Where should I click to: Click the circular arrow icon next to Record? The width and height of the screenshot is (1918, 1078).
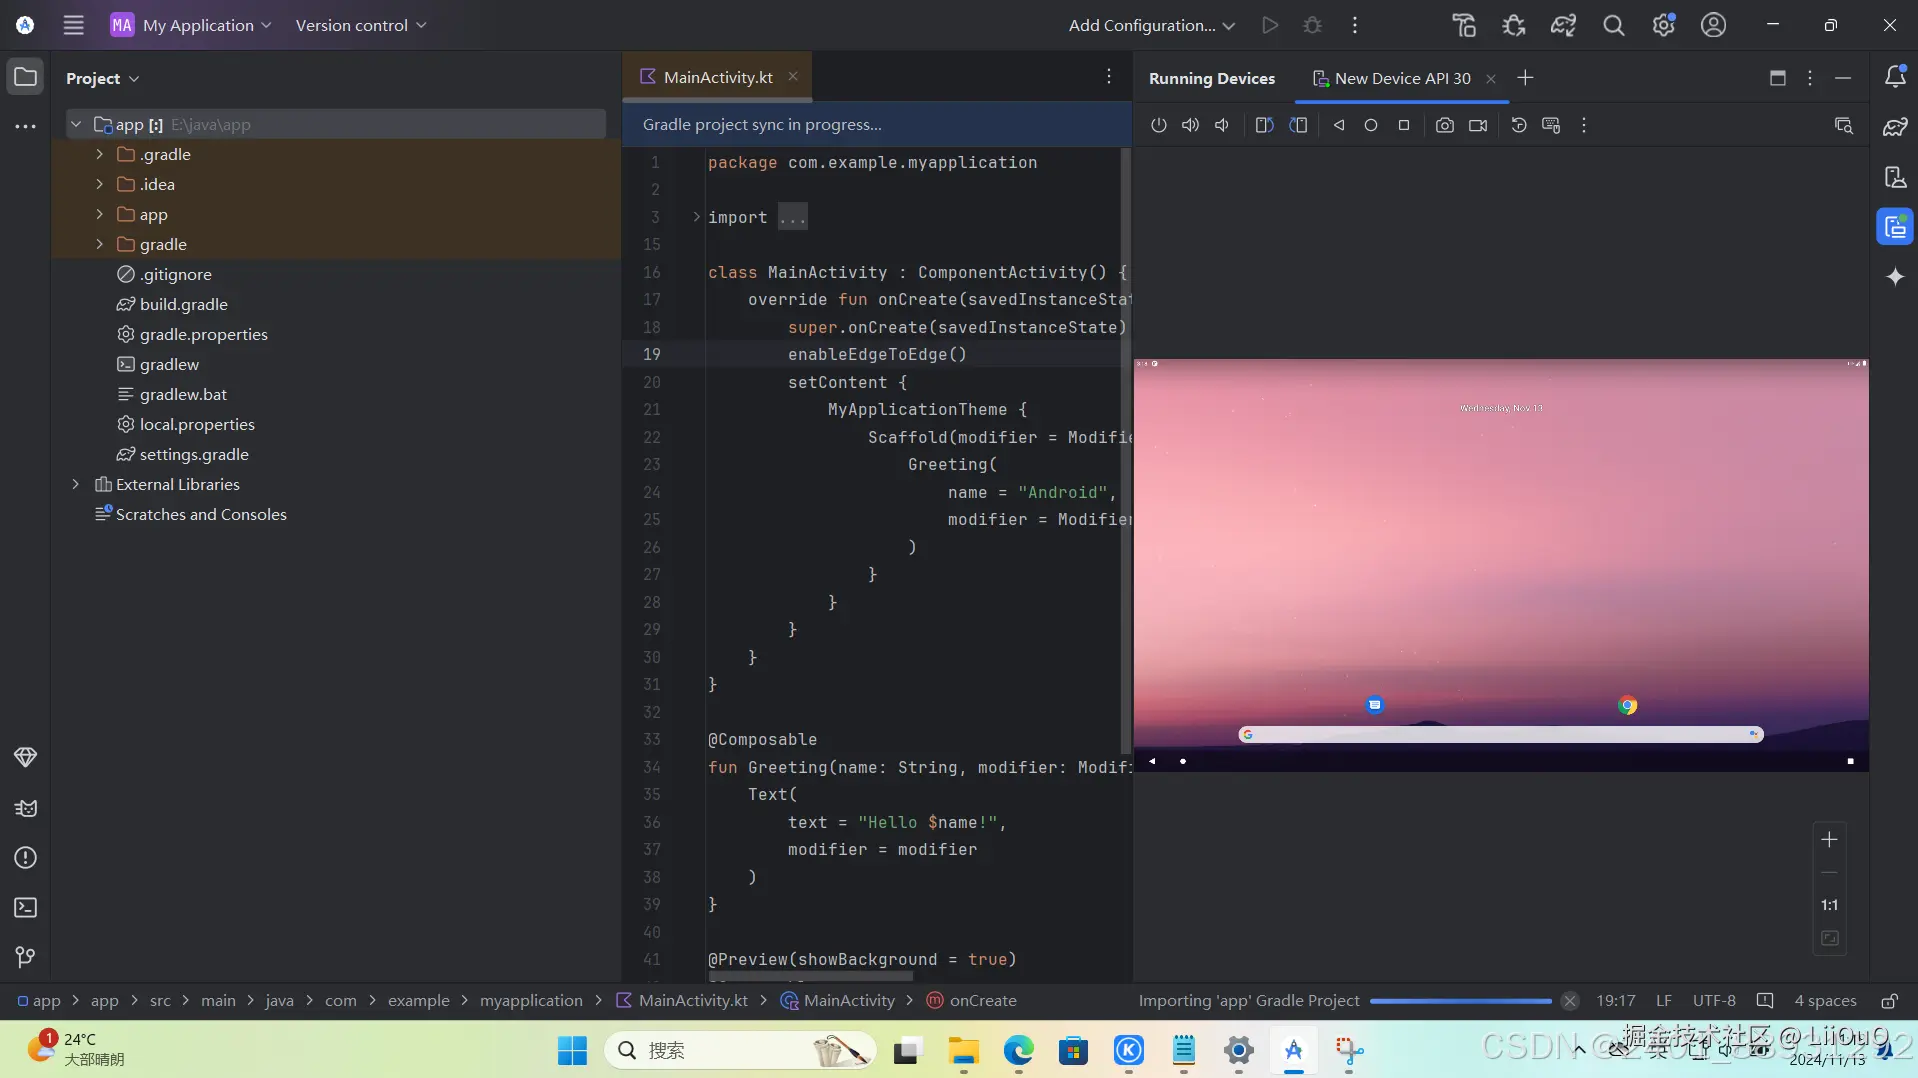coord(1519,125)
